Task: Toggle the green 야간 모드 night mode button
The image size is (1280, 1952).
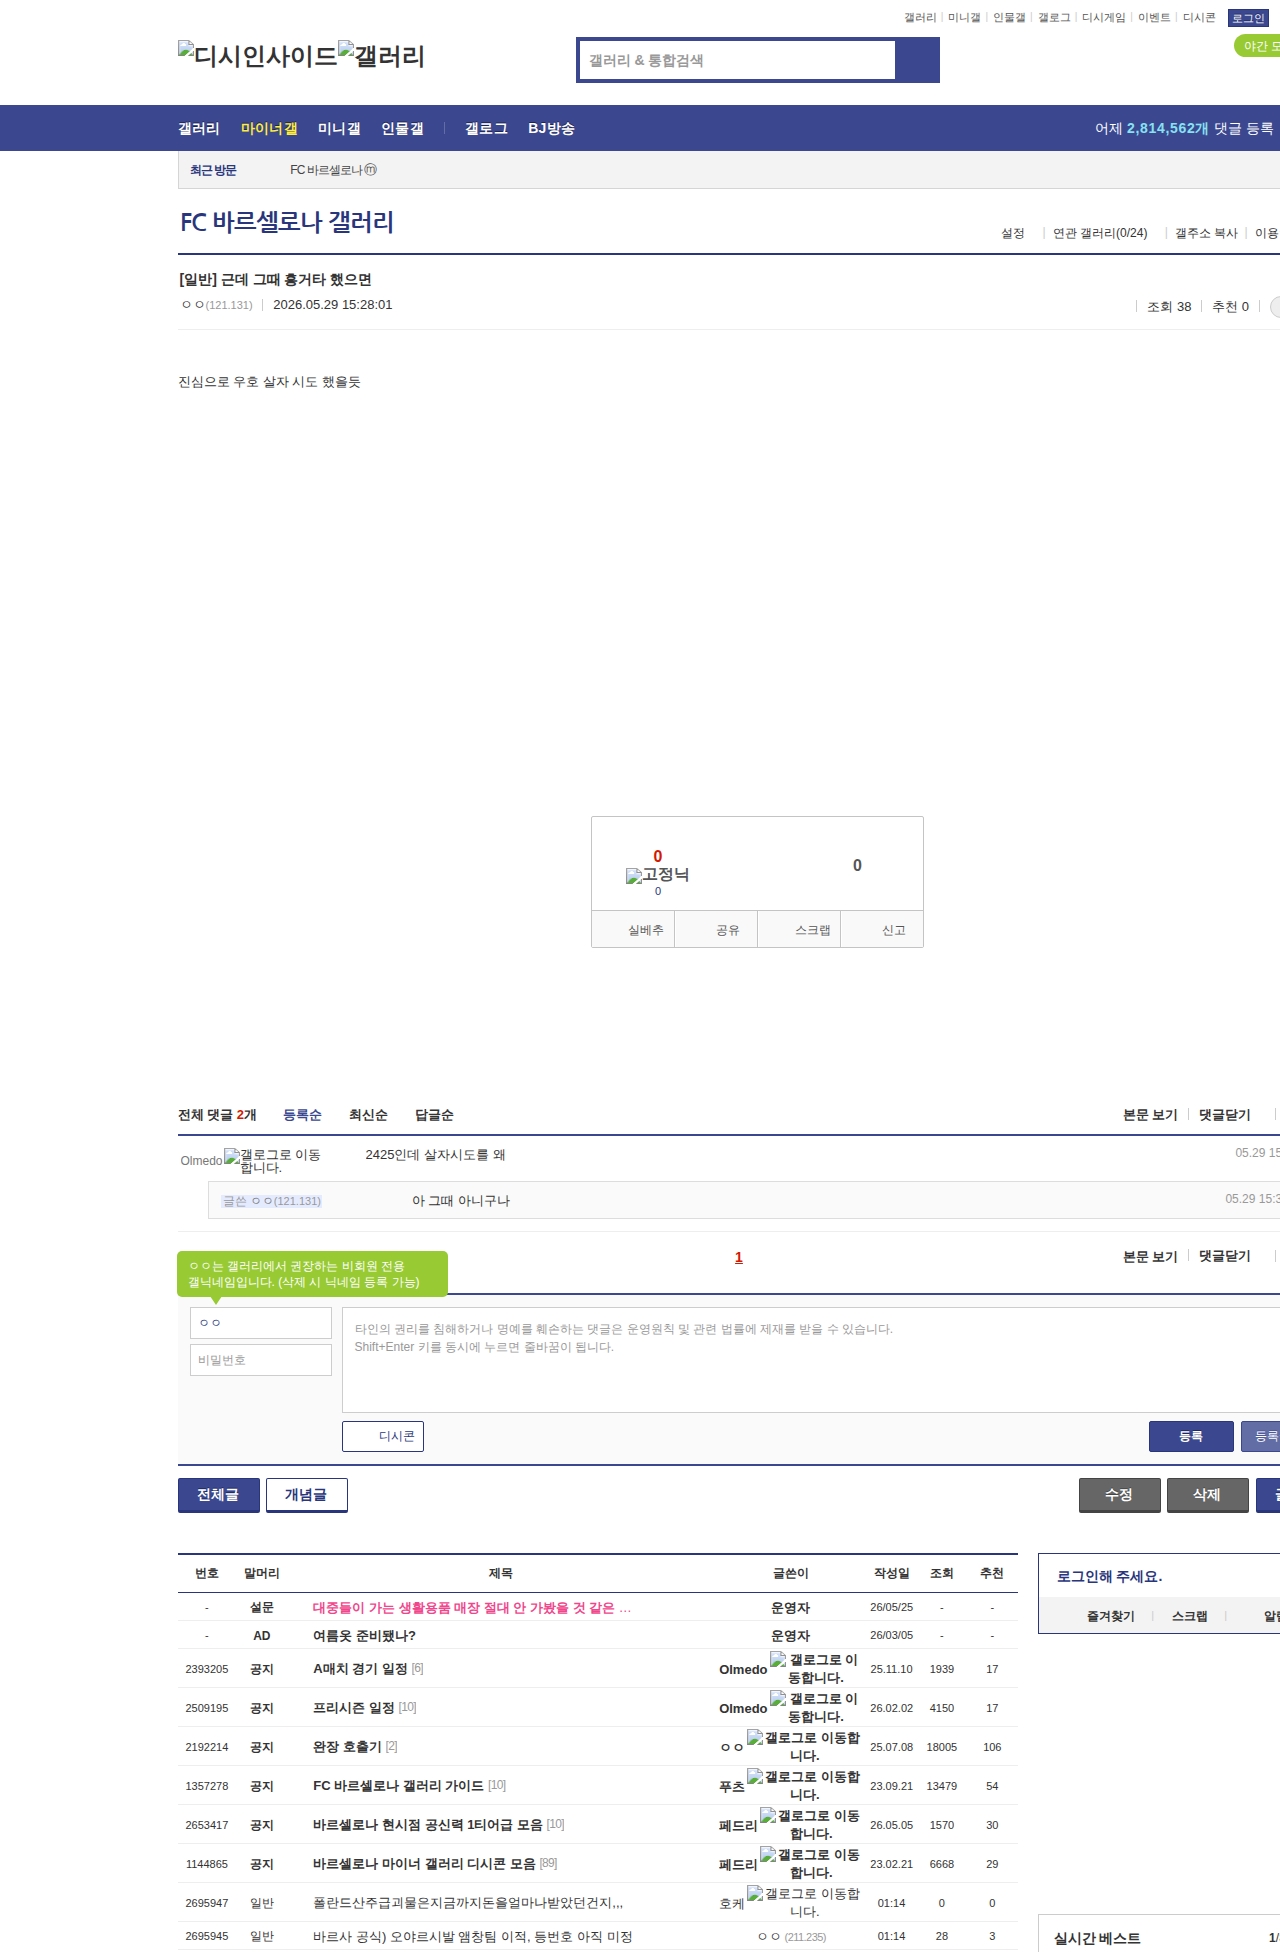Action: pos(1257,46)
